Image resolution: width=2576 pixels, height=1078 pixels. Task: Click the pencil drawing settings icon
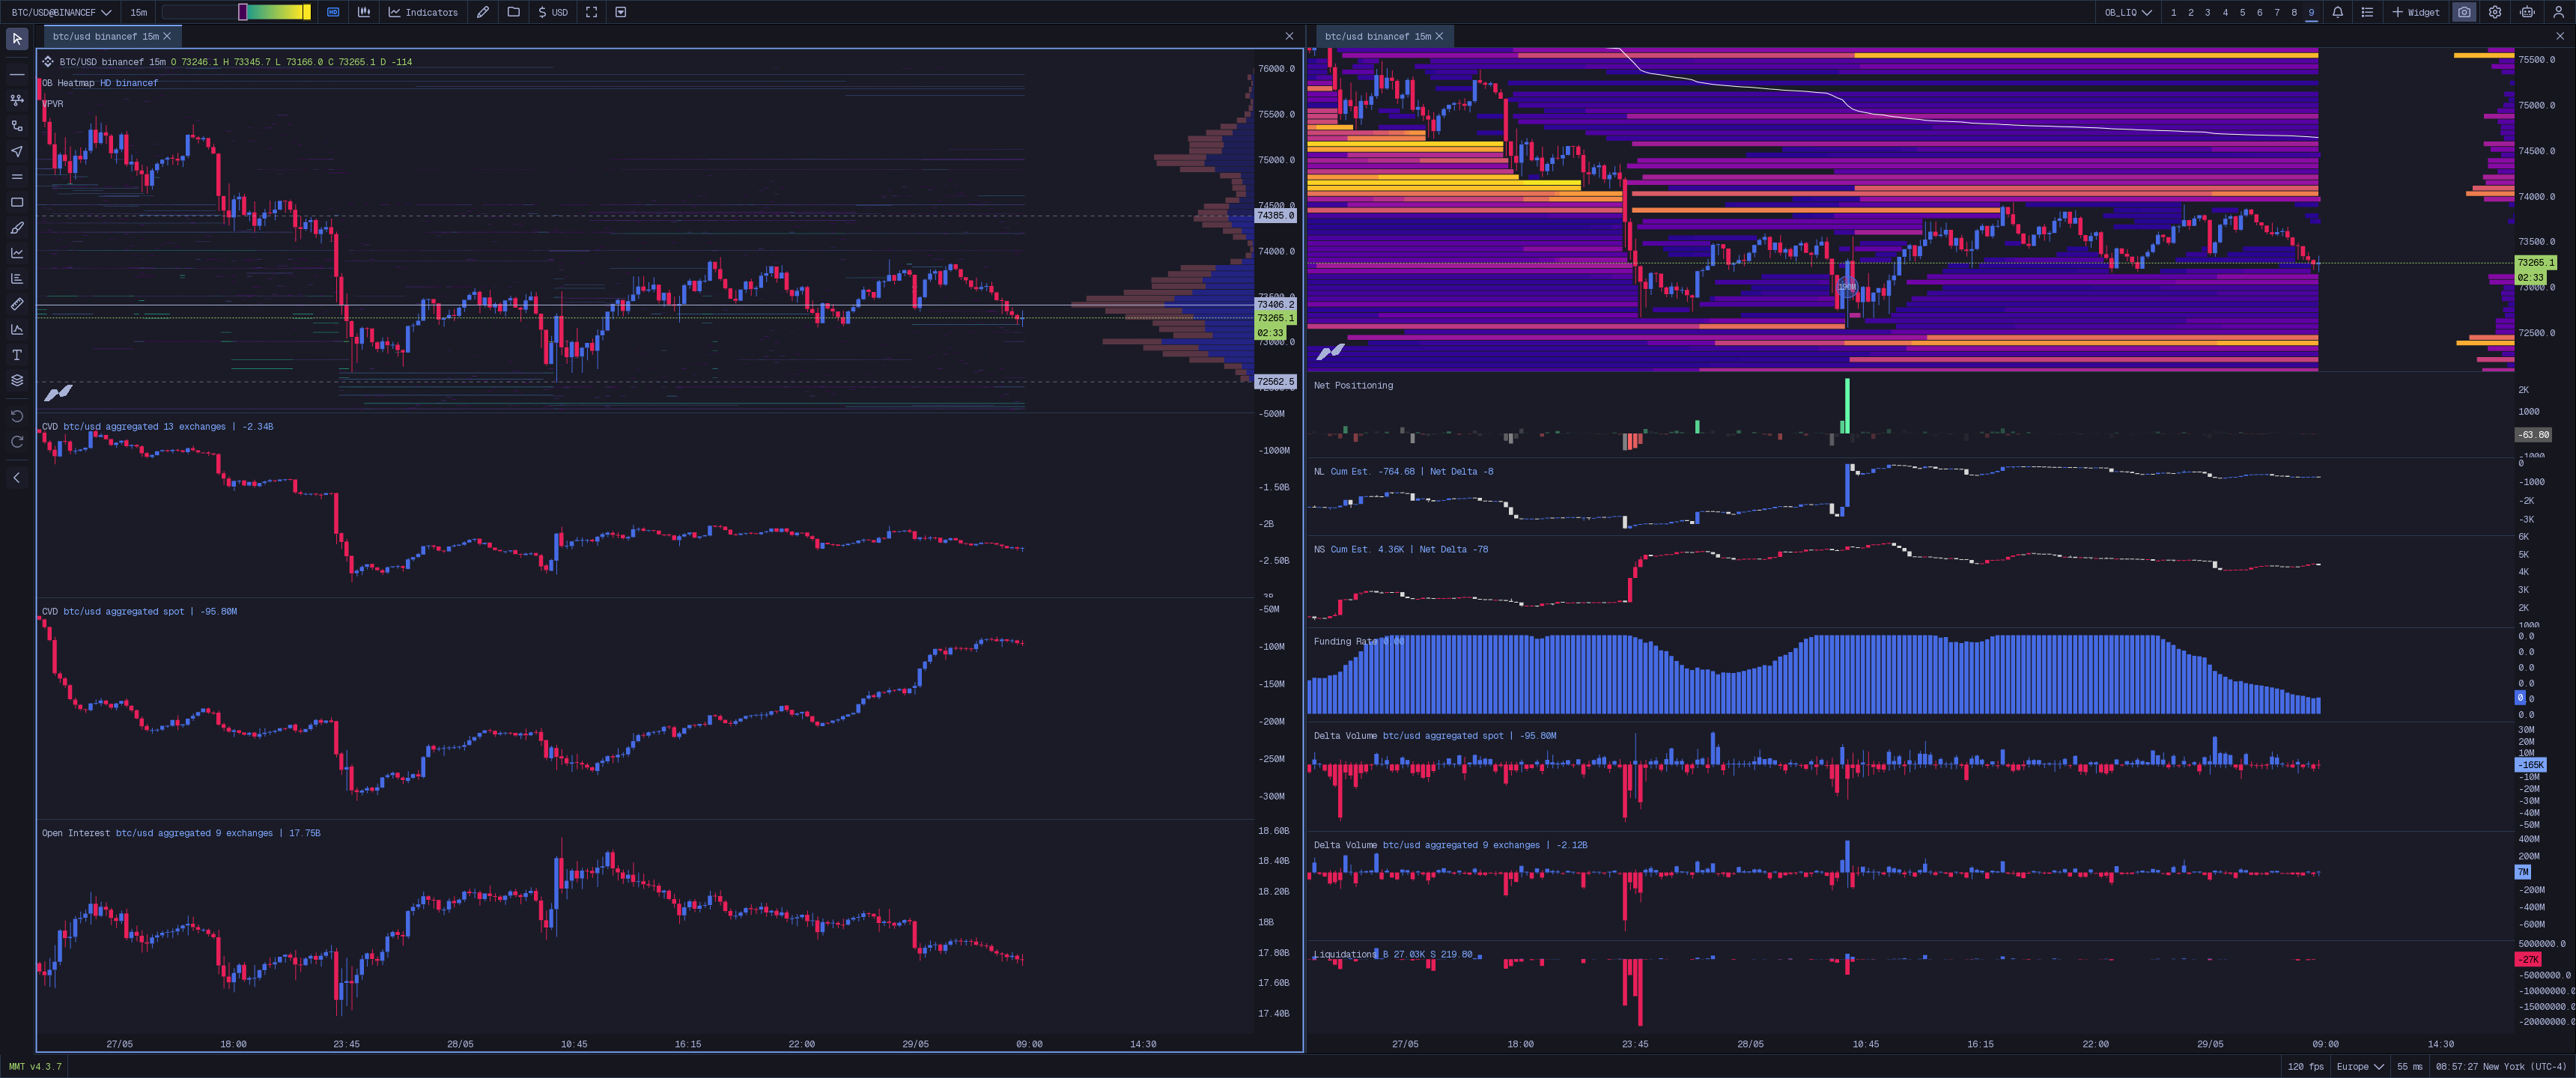click(x=483, y=12)
